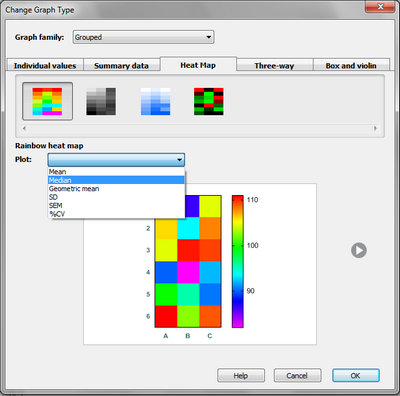Click the 100 label on color scale
Screen dimensions: 400x396
(x=252, y=245)
